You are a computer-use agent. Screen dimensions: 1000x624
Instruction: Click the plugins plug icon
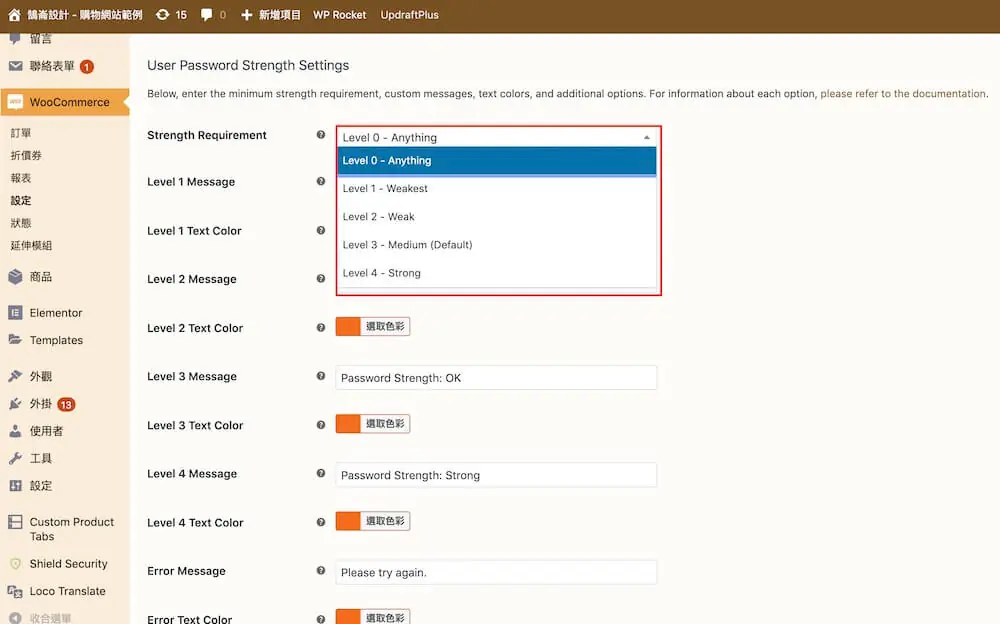15,404
